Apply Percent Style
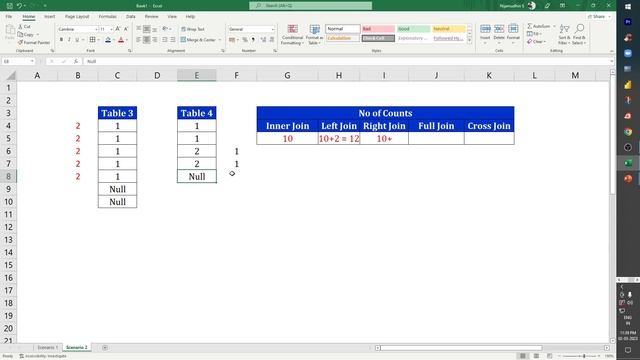The height and width of the screenshot is (360, 640). point(245,40)
